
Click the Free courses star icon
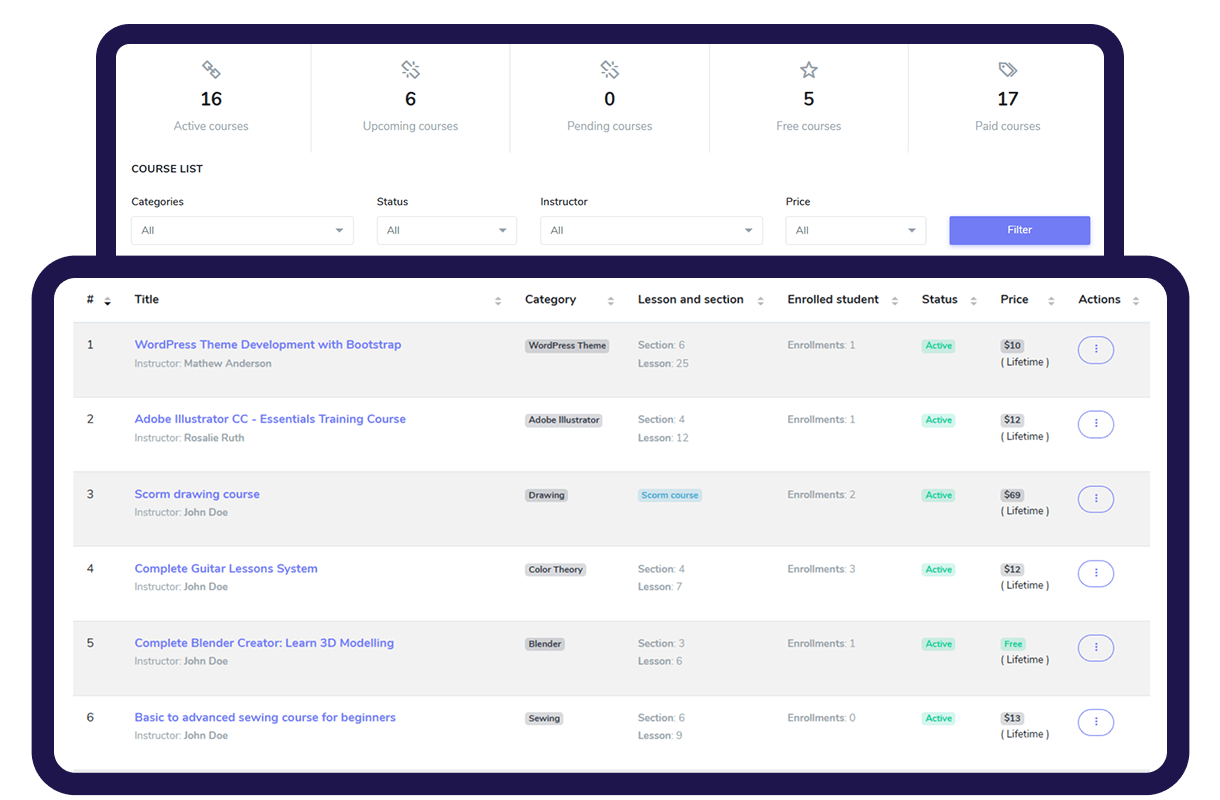pyautogui.click(x=809, y=70)
